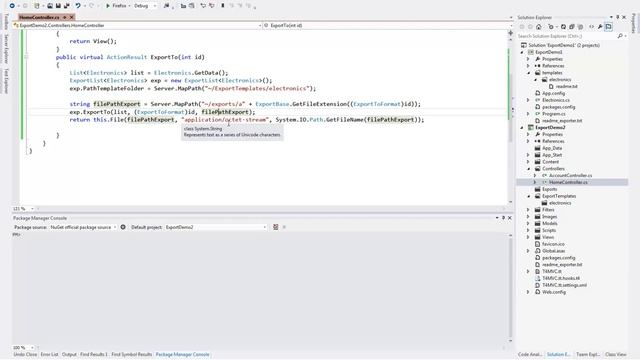The image size is (640, 360).
Task: Switch to the Find Results 1 tab
Action: (x=93, y=354)
